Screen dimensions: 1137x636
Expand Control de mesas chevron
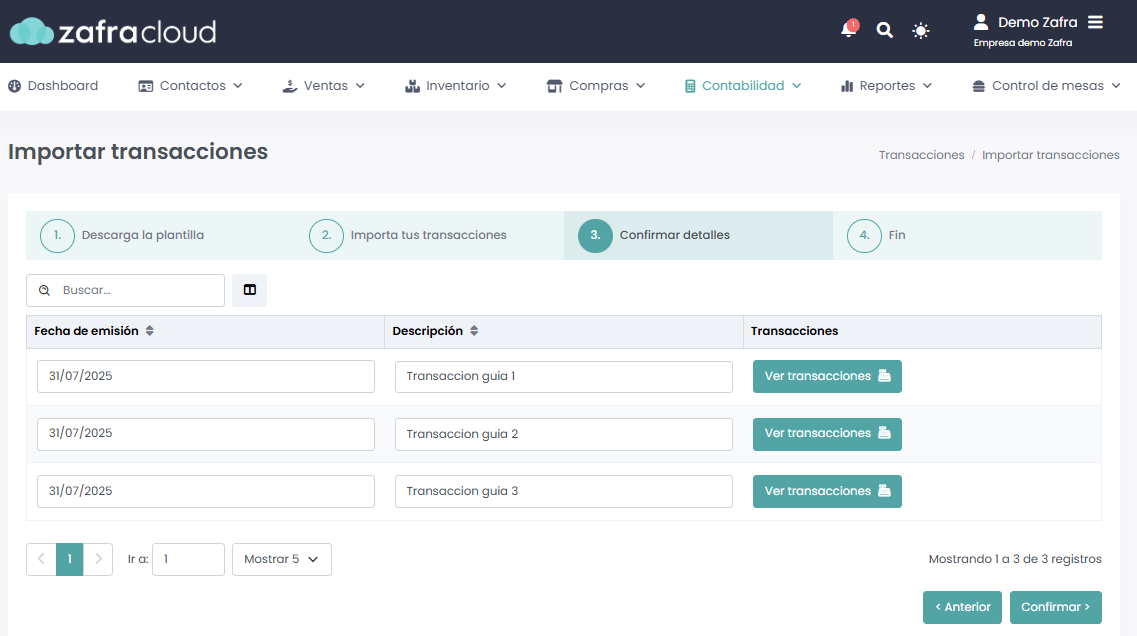[1116, 86]
